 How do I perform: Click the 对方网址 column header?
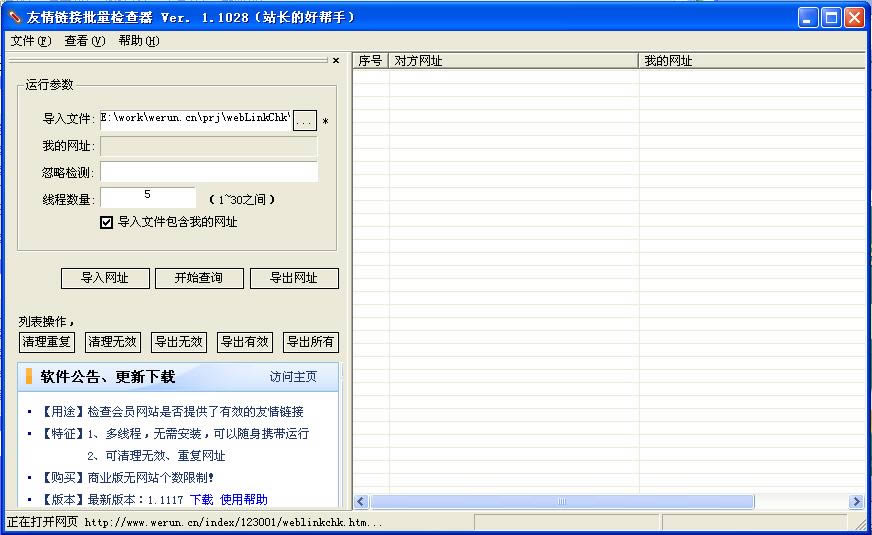coord(513,61)
